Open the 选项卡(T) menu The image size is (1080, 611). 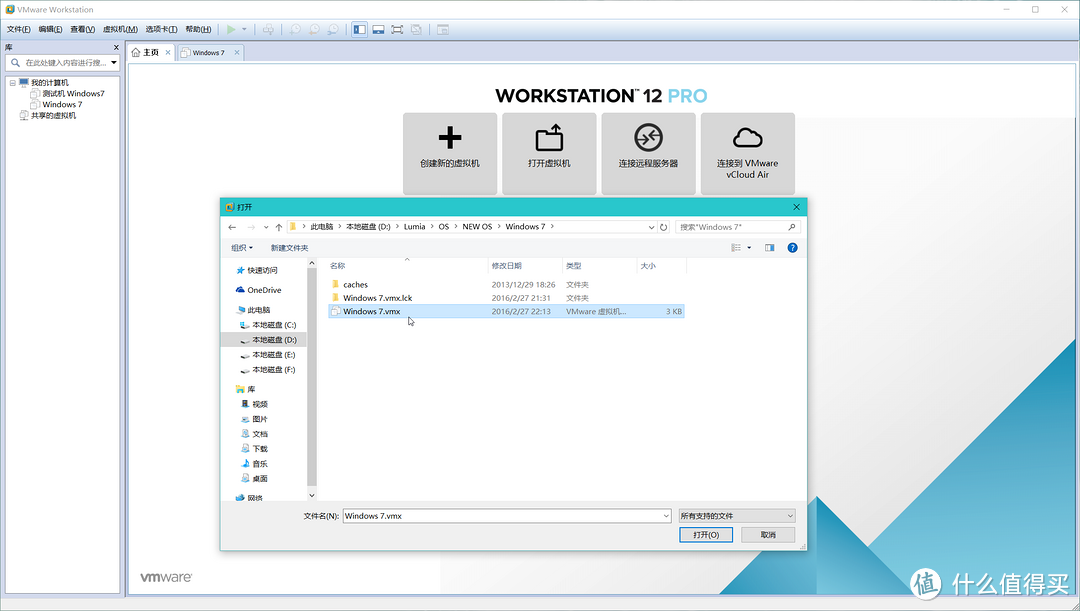click(161, 29)
